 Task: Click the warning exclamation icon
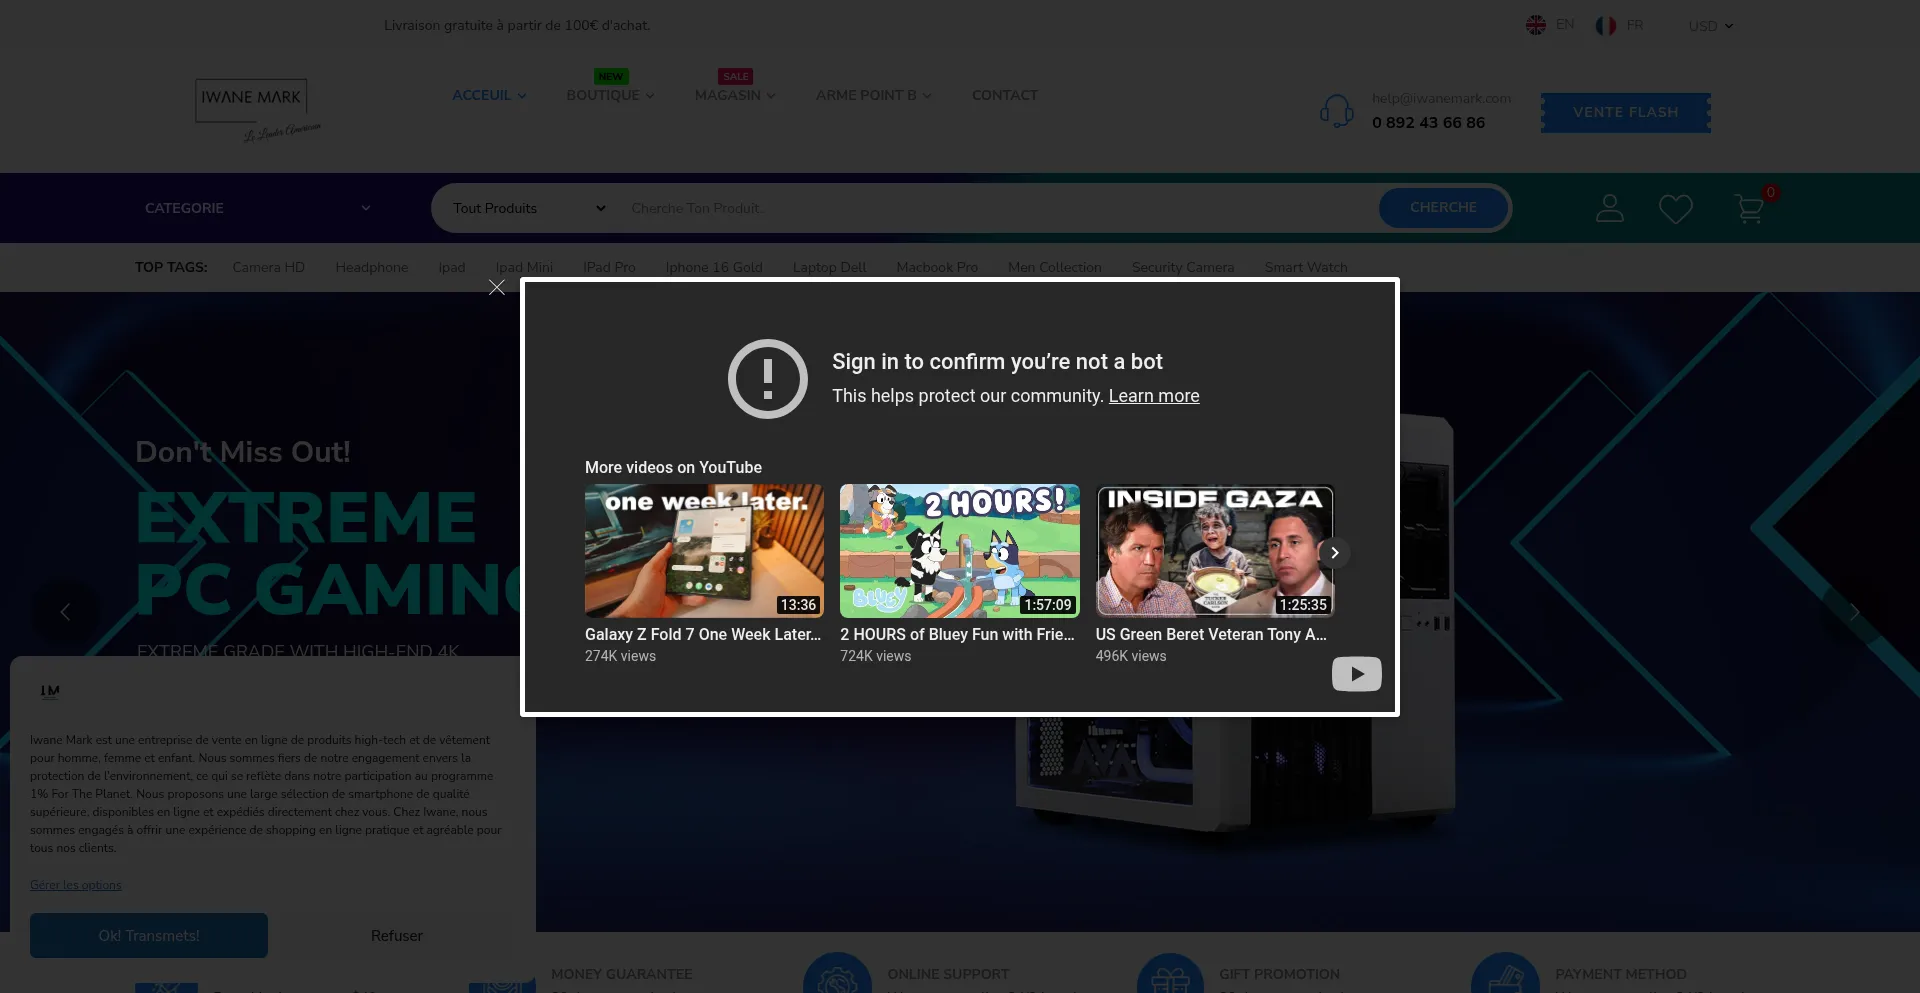[x=768, y=379]
